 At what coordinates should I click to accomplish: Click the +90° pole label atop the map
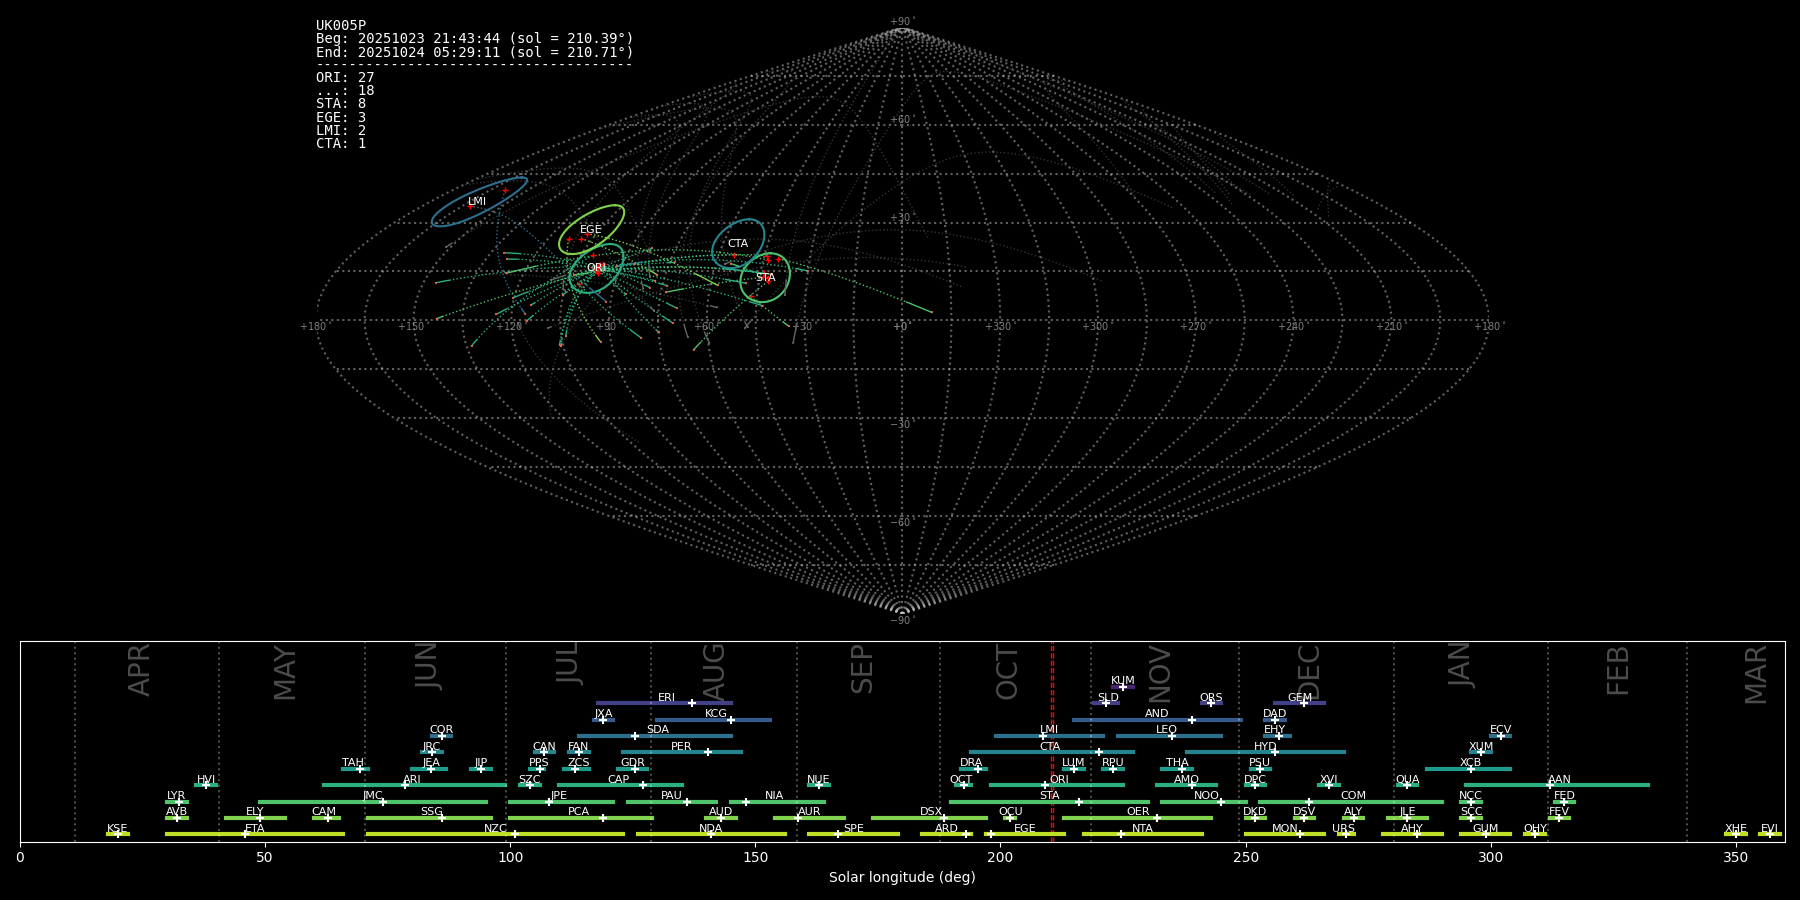[x=902, y=22]
